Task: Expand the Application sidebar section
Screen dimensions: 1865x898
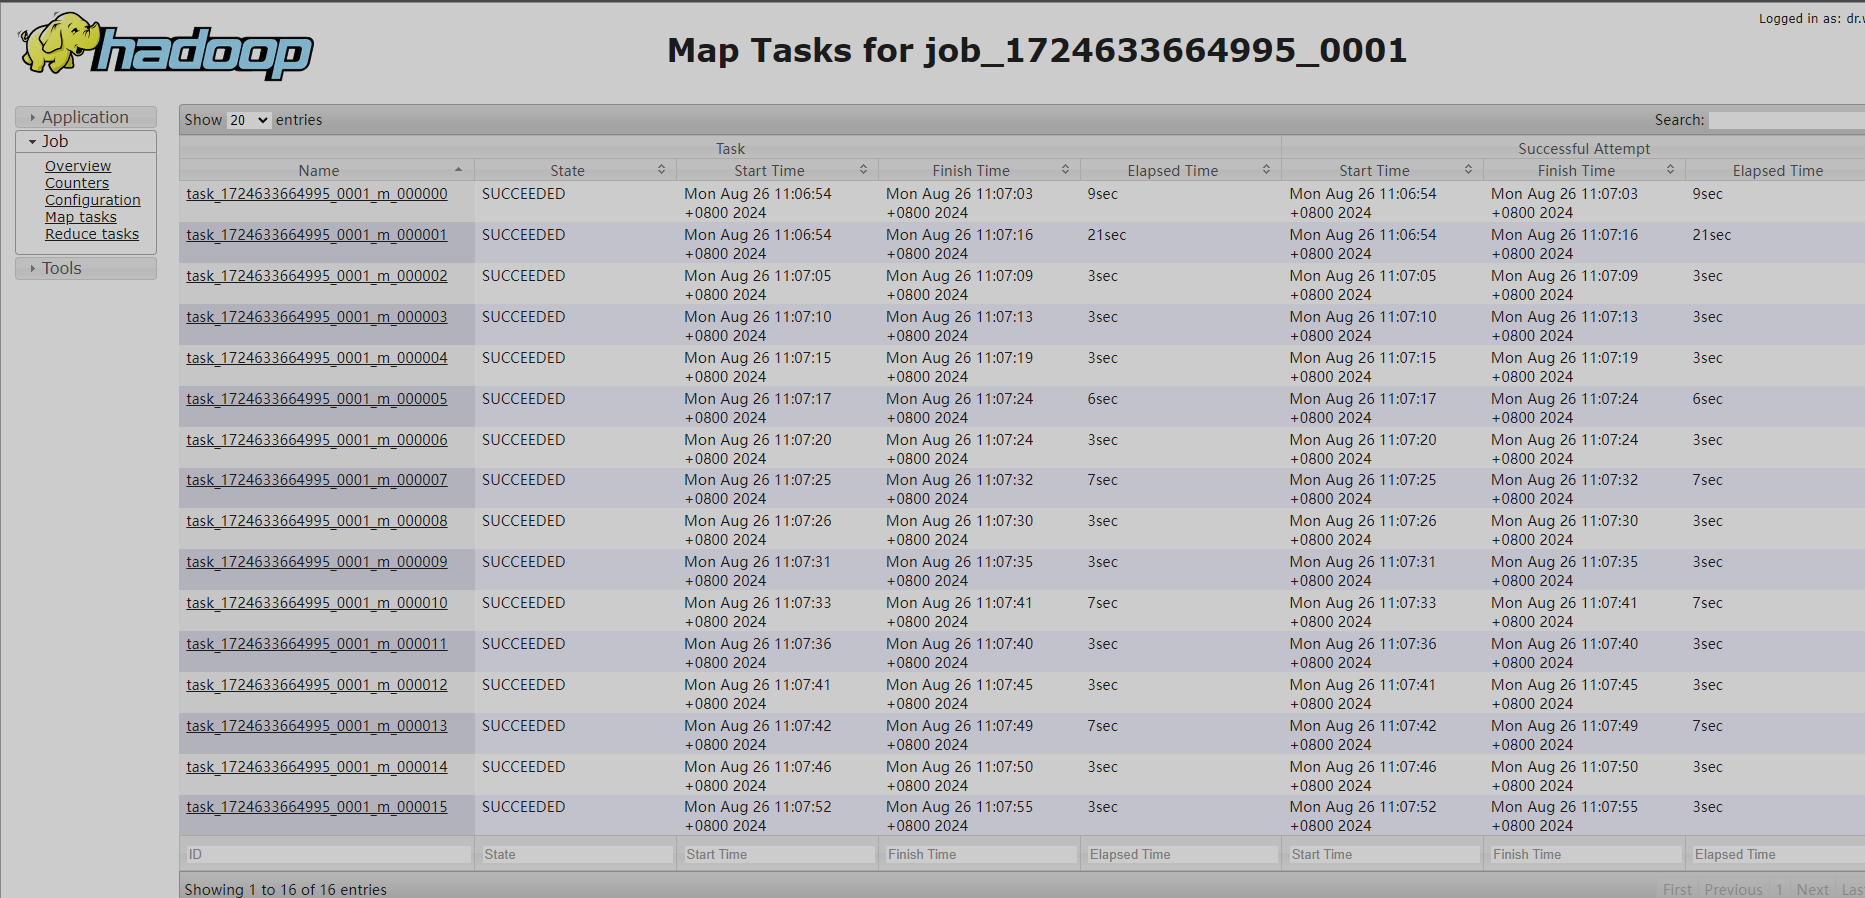Action: pos(86,117)
